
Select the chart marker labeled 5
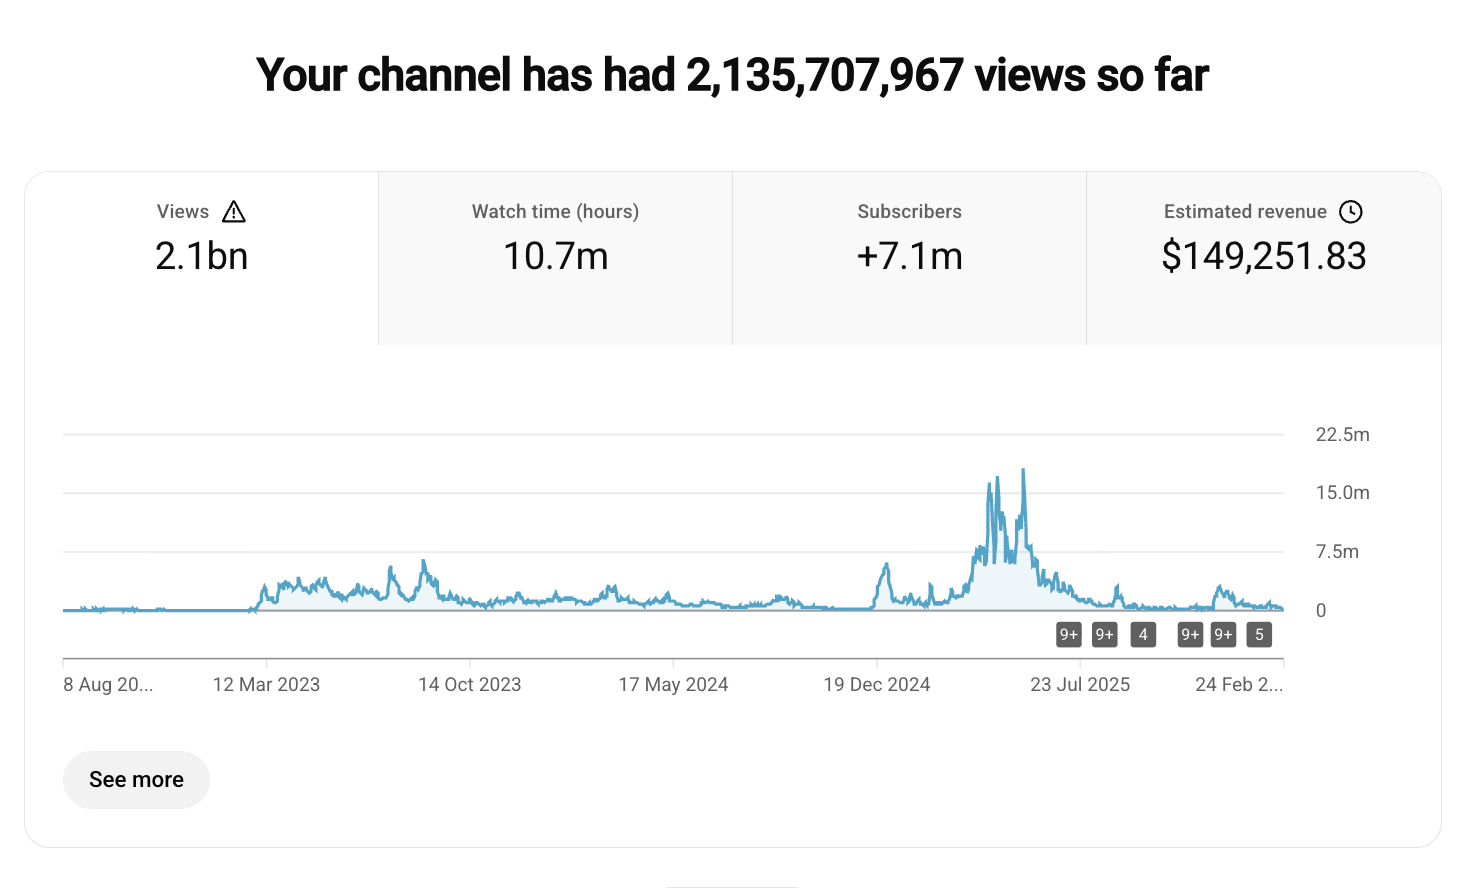1259,635
